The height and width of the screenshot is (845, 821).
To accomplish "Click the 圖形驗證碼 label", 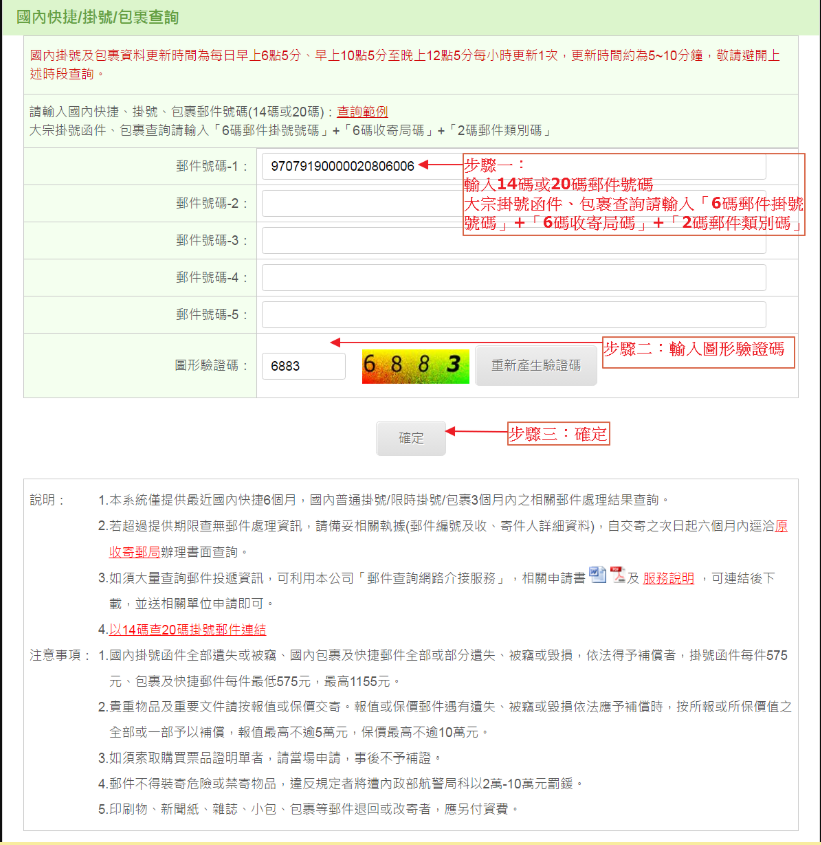I will [x=211, y=366].
